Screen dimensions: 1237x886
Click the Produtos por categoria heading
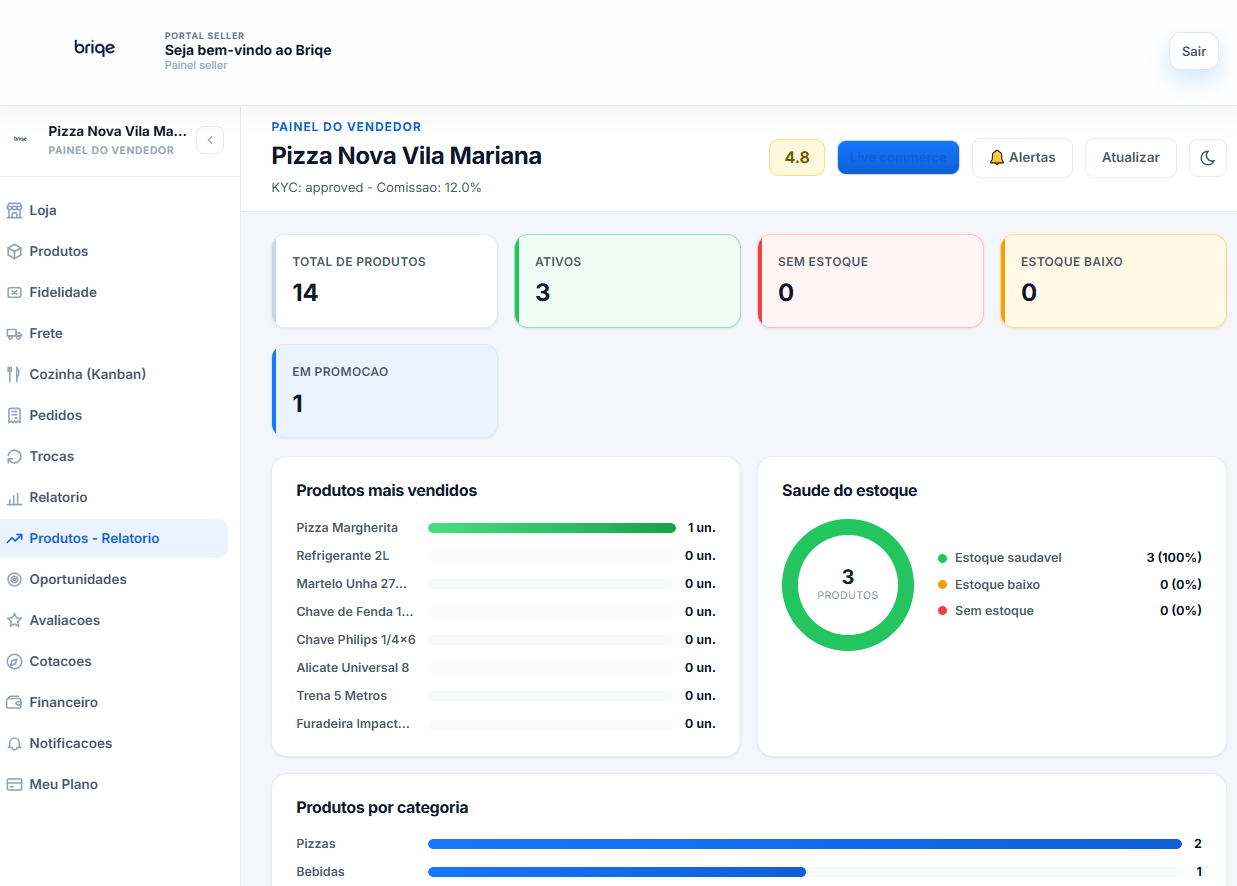tap(382, 808)
